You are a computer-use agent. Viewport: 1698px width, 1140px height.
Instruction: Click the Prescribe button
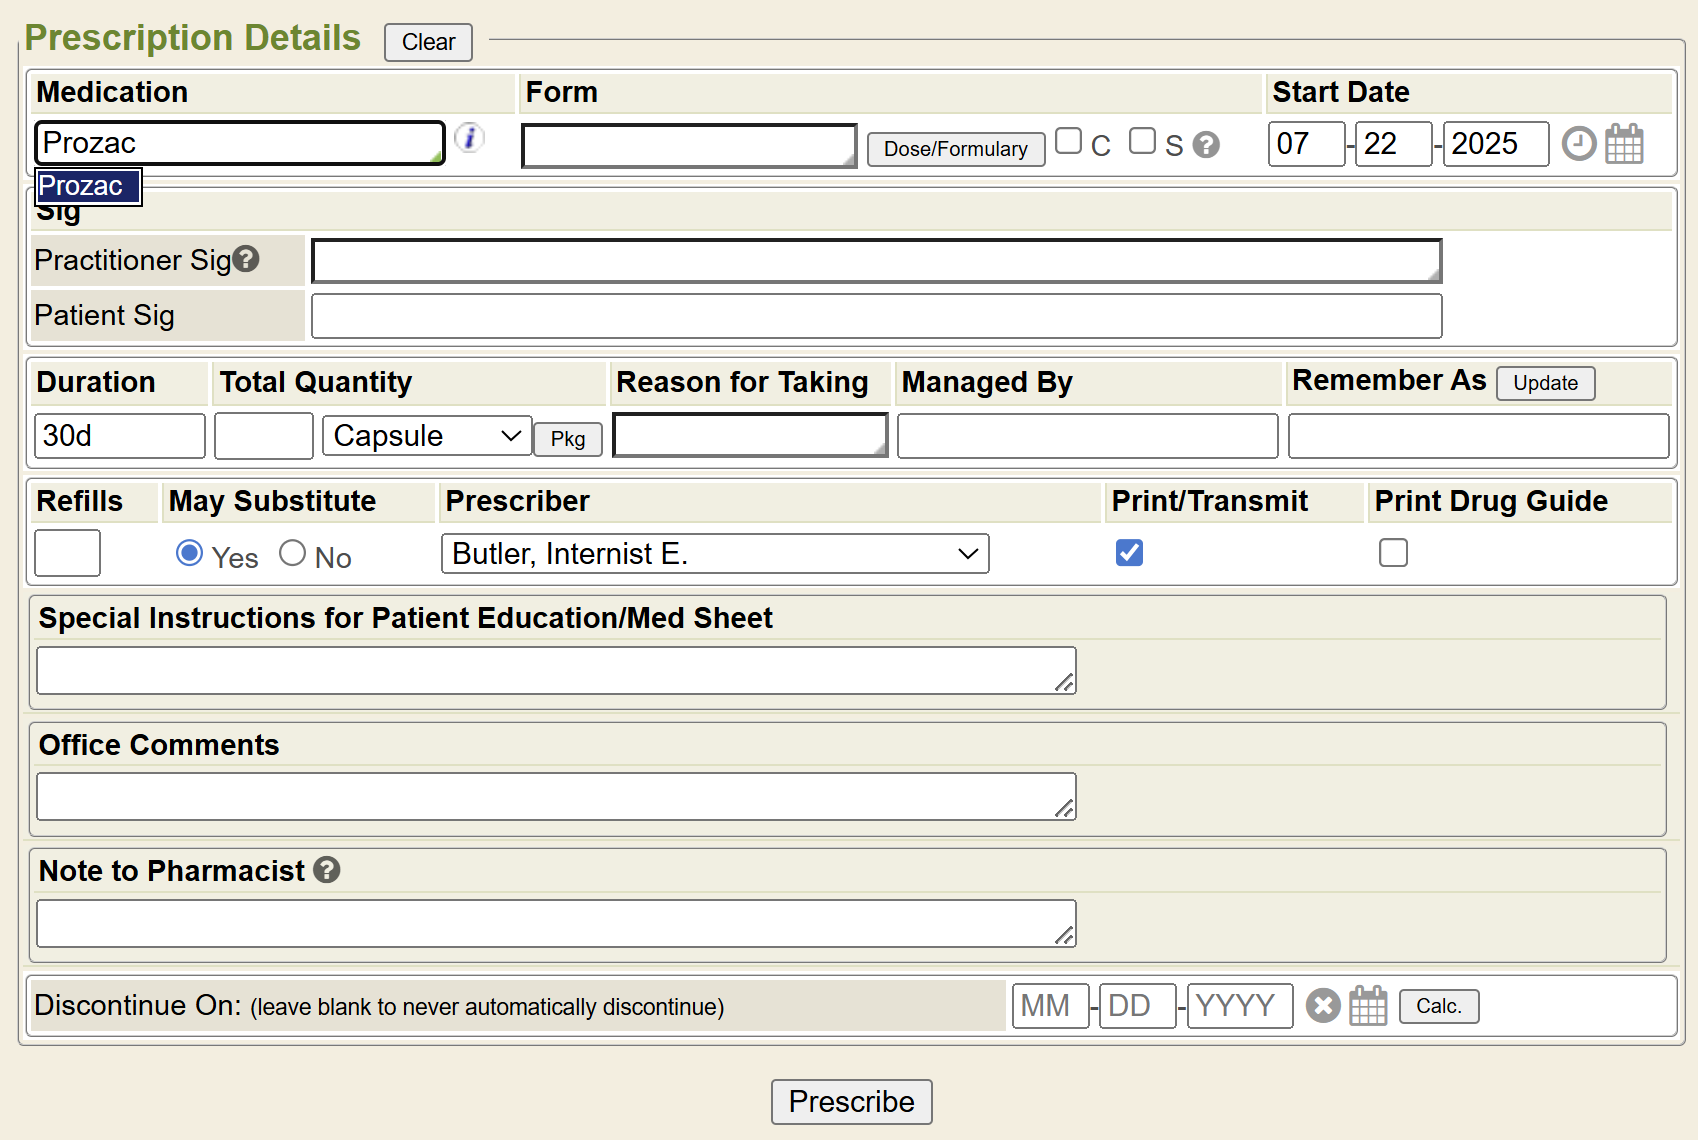pos(851,1101)
